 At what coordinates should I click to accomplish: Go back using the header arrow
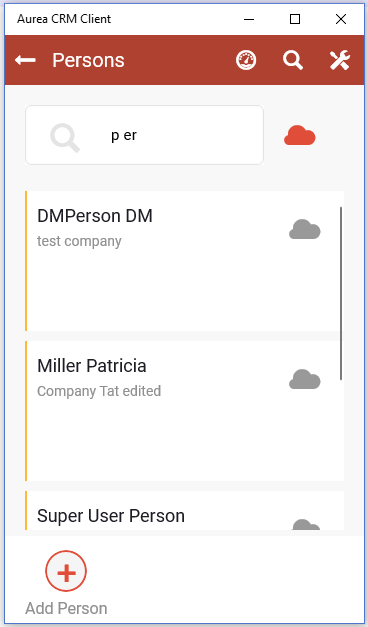[25, 60]
